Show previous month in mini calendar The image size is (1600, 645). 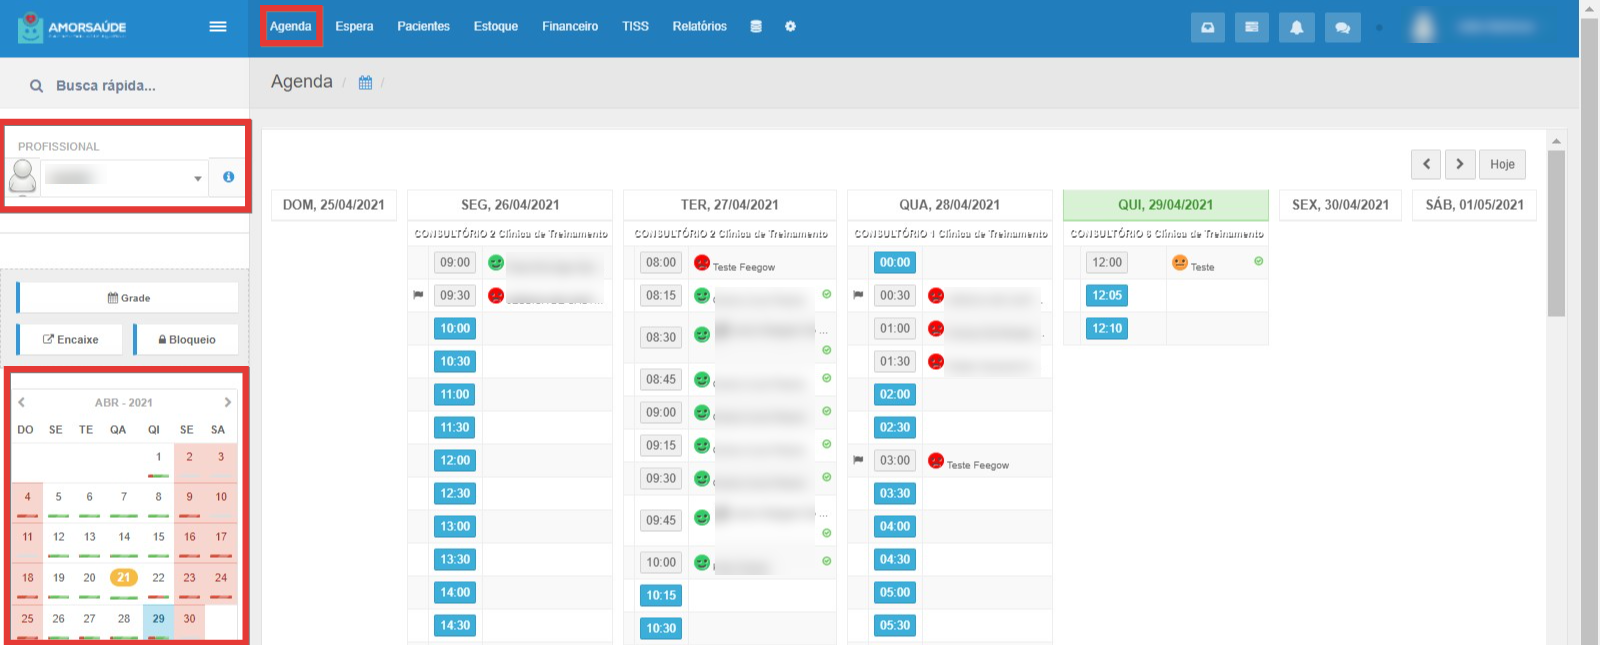coord(21,402)
